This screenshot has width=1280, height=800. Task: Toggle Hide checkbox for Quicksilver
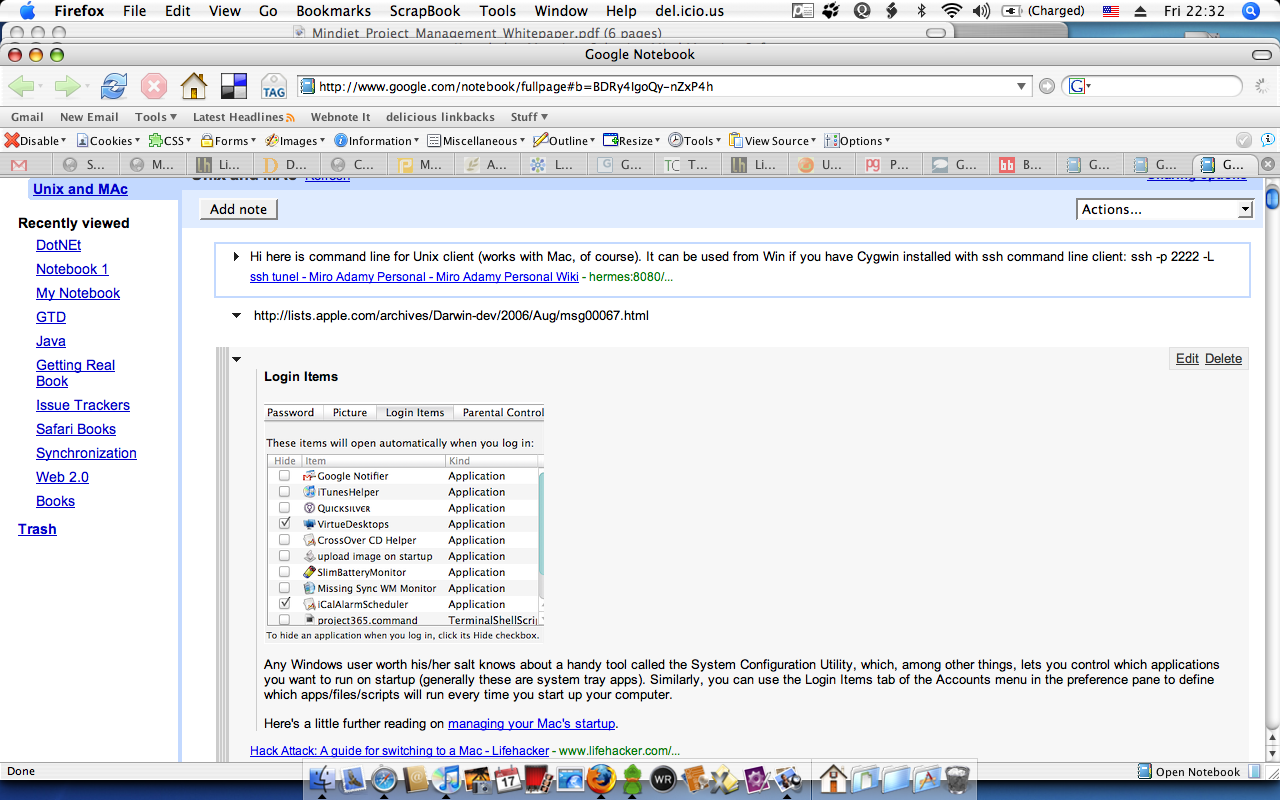click(285, 508)
